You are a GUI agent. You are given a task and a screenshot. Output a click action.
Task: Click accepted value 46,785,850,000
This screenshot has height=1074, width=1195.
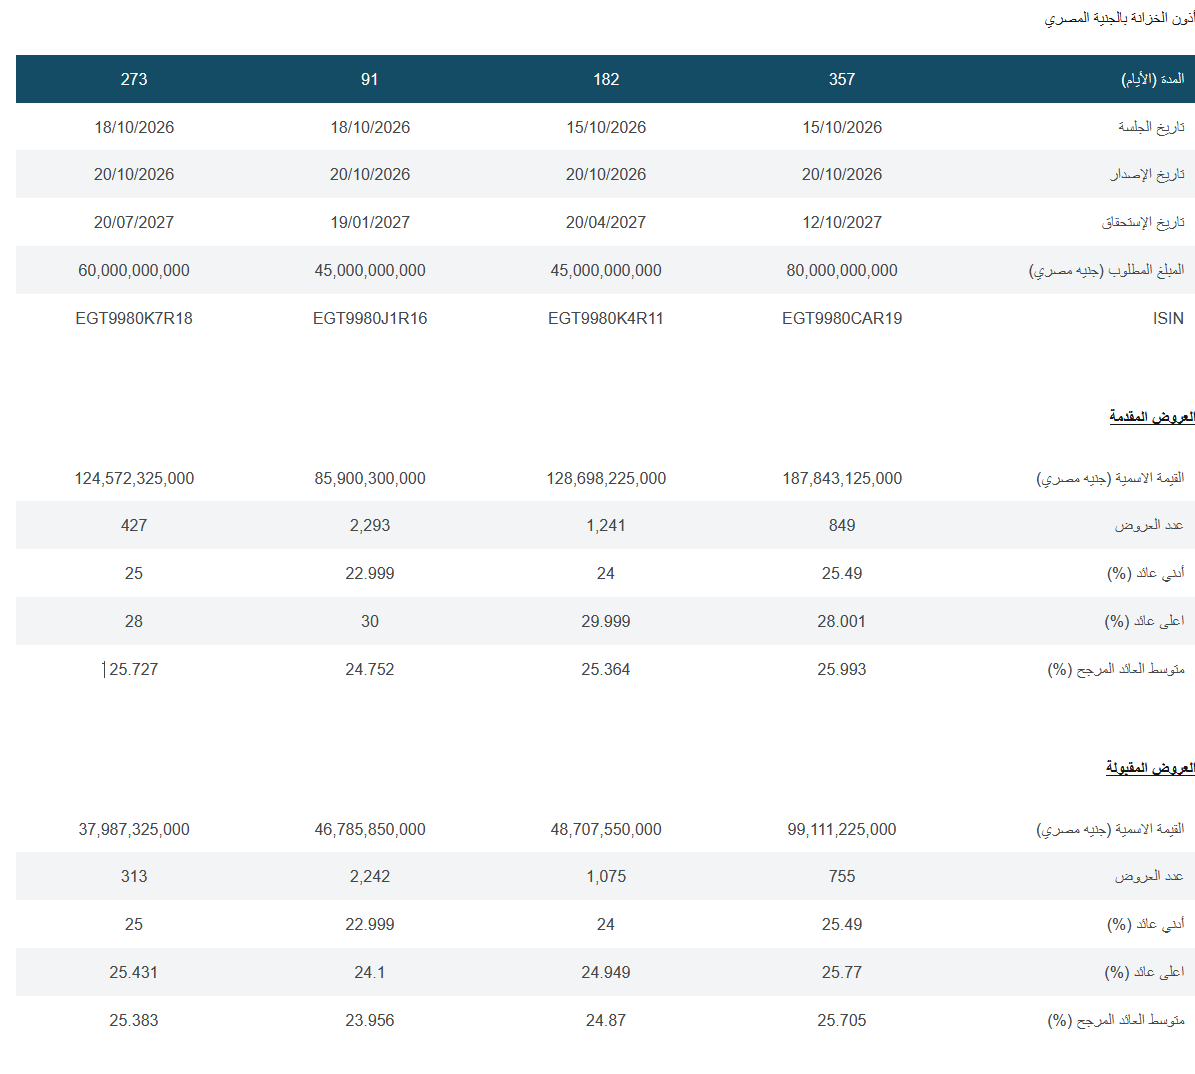click(370, 829)
